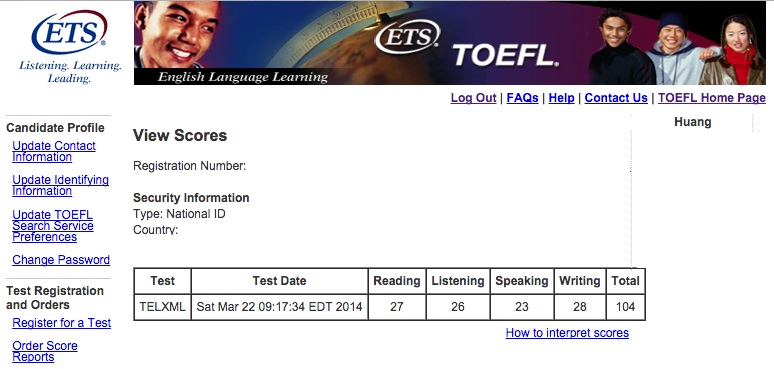Click the Total score cell 104
This screenshot has width=774, height=369.
625,307
